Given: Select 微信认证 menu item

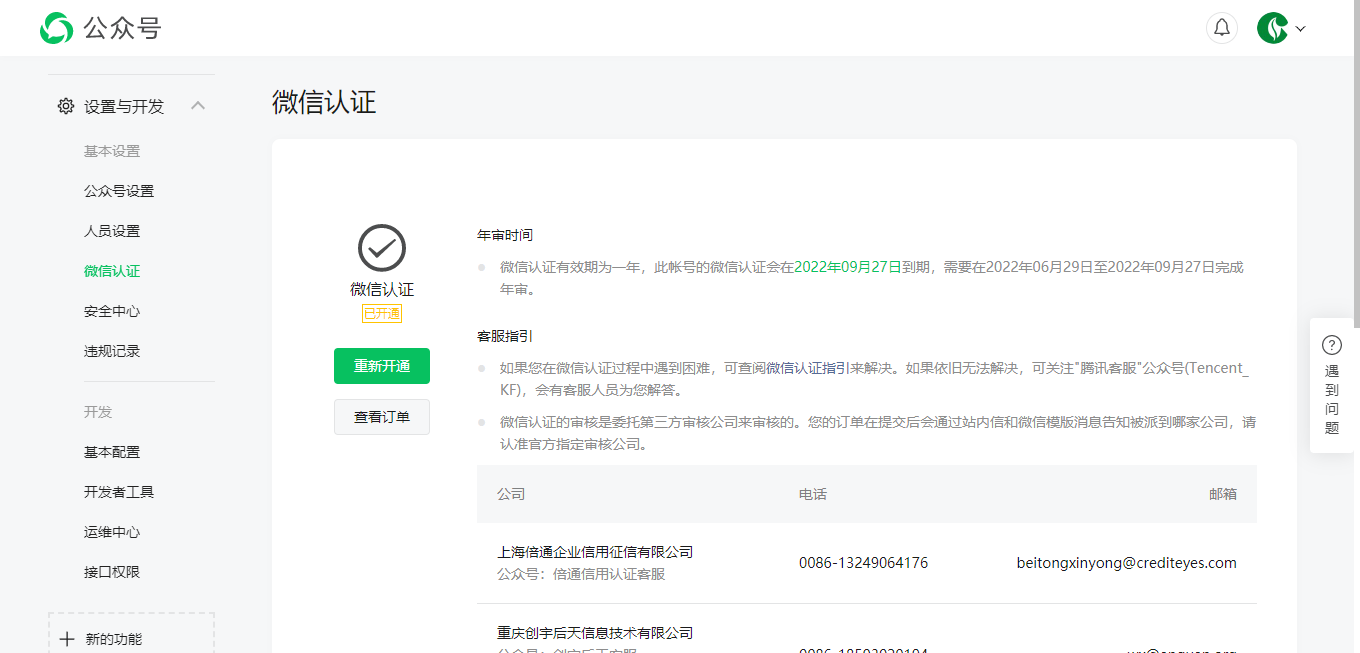Looking at the screenshot, I should [112, 271].
